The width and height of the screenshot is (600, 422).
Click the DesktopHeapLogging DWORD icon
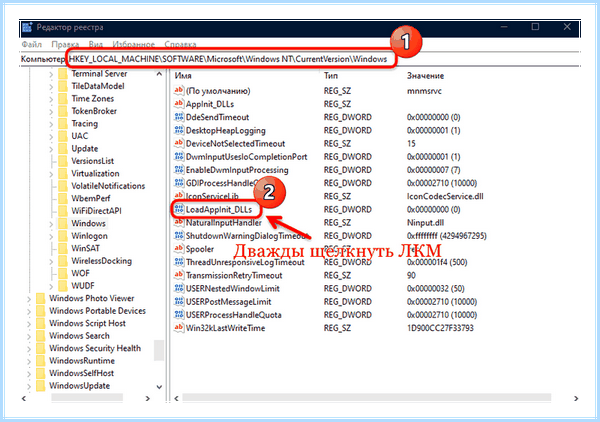(179, 130)
